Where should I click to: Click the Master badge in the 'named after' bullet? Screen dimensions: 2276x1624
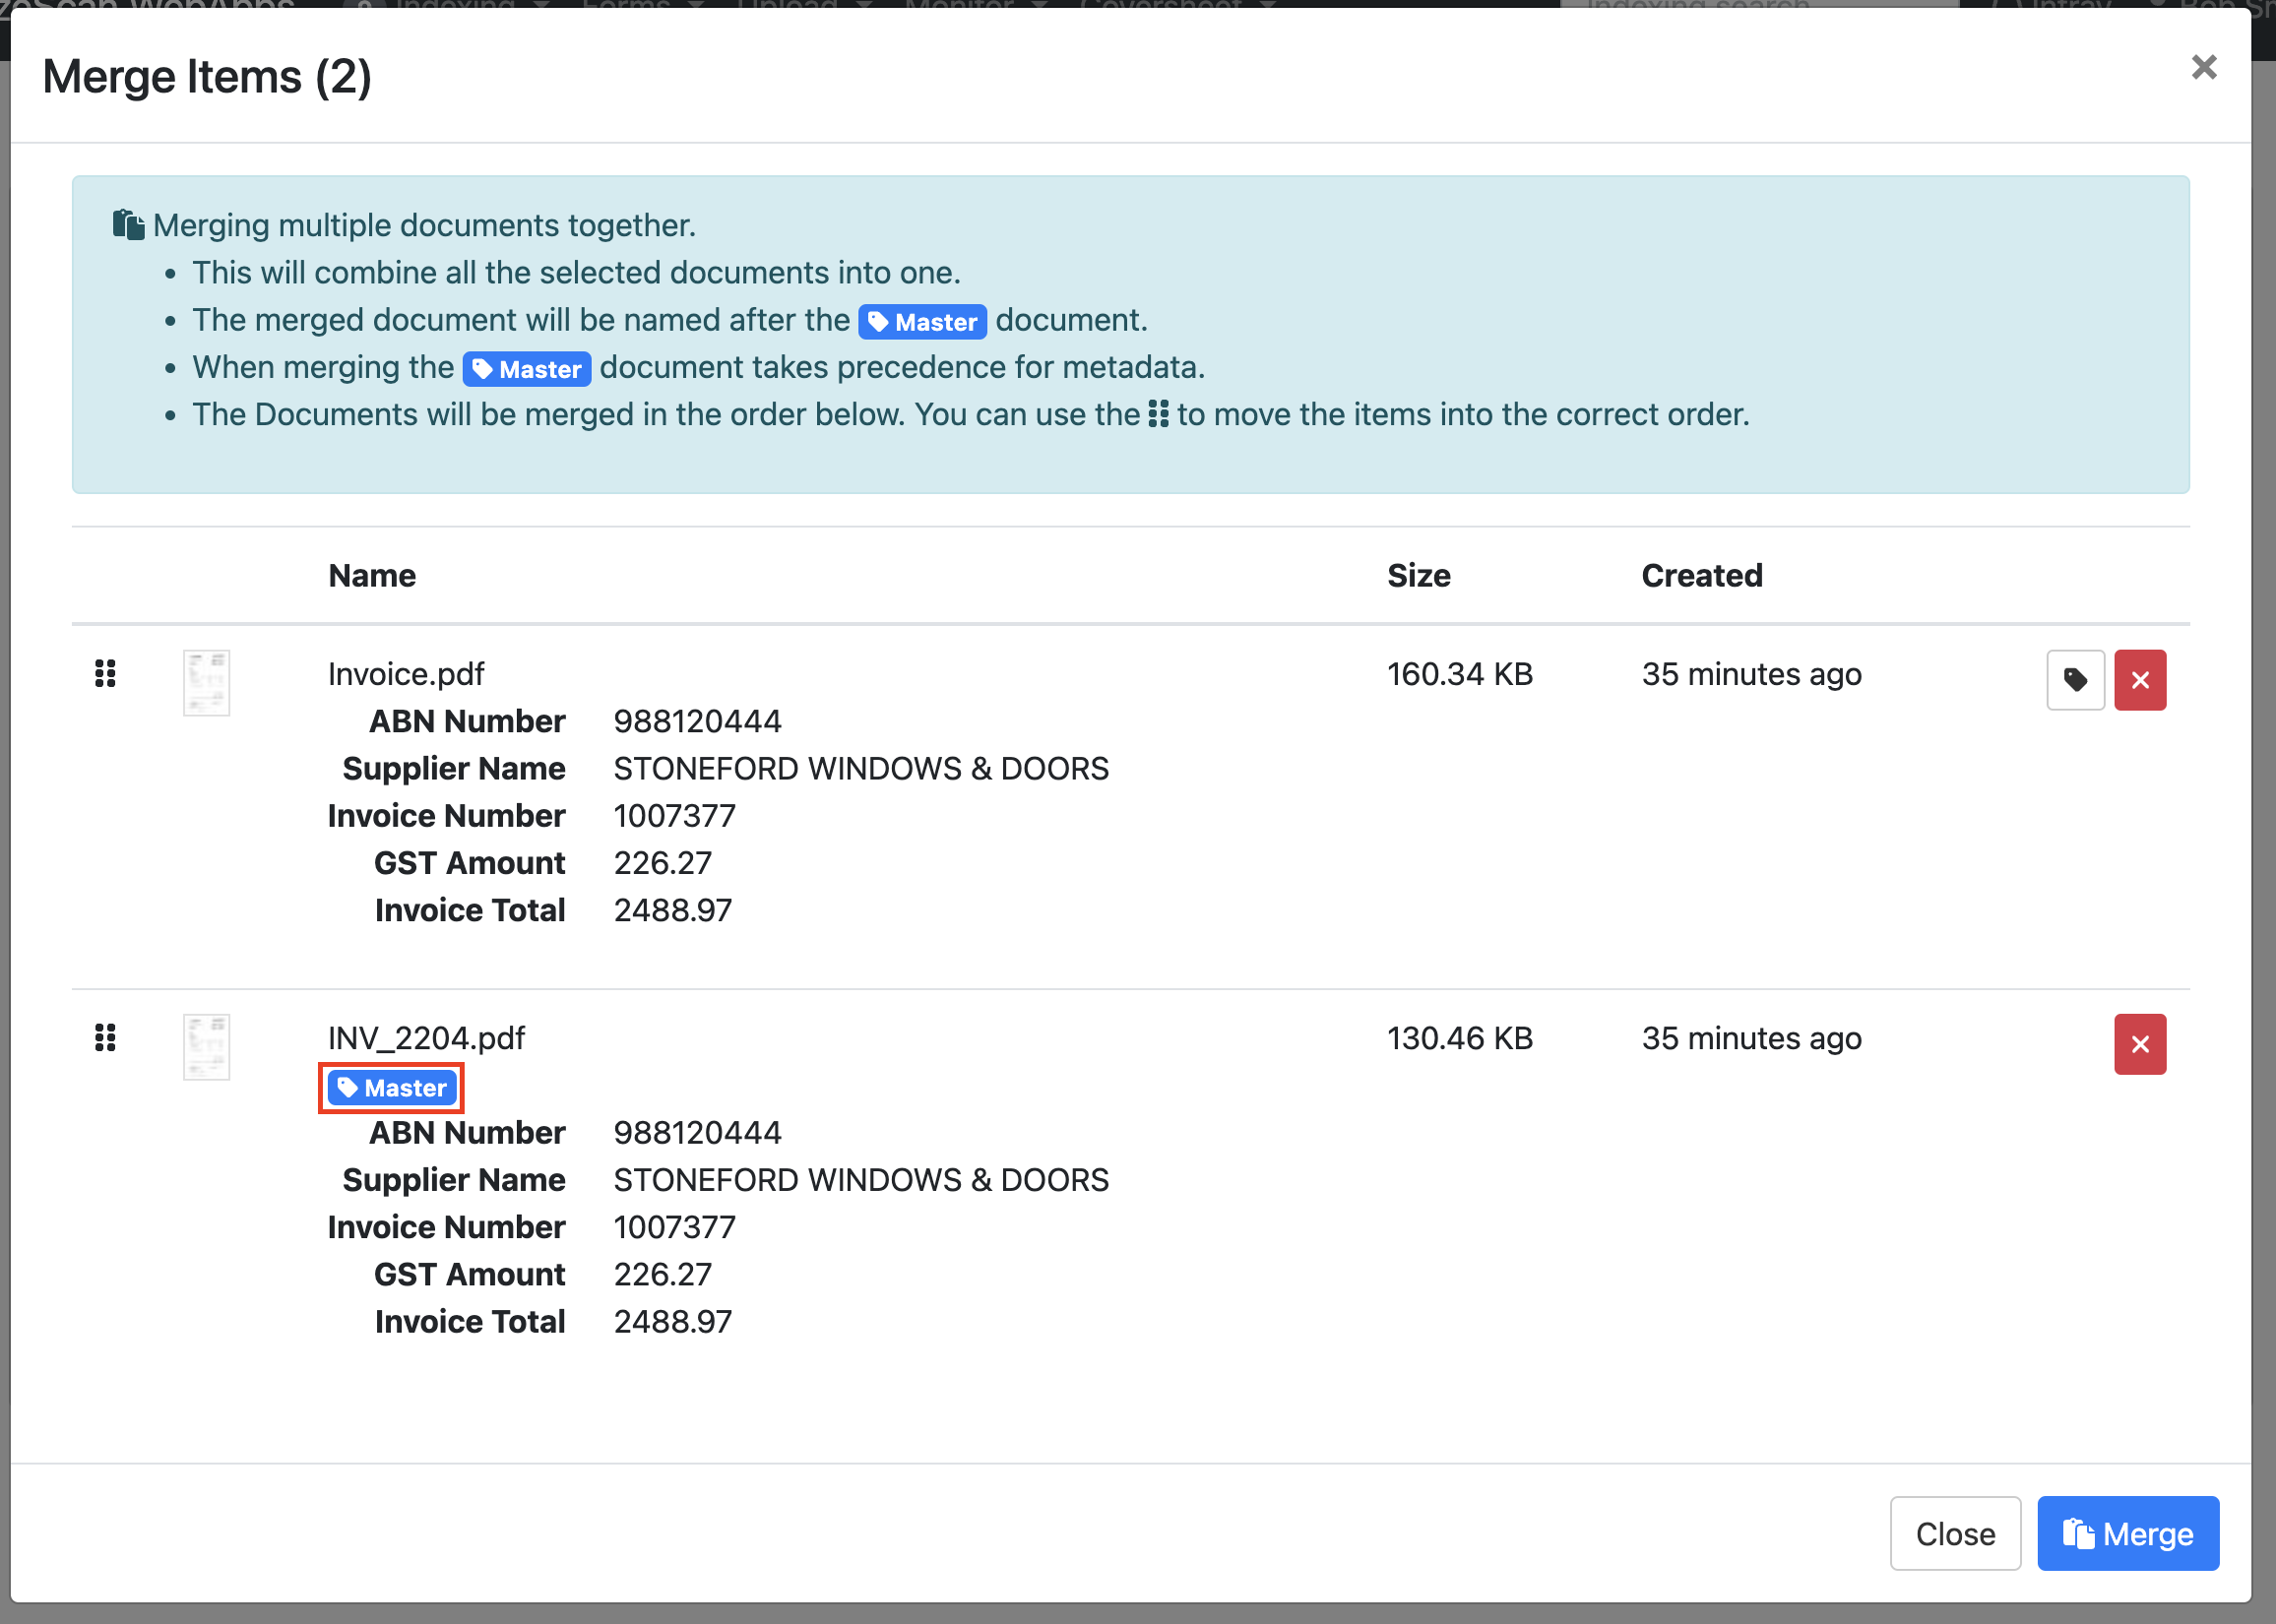[922, 322]
